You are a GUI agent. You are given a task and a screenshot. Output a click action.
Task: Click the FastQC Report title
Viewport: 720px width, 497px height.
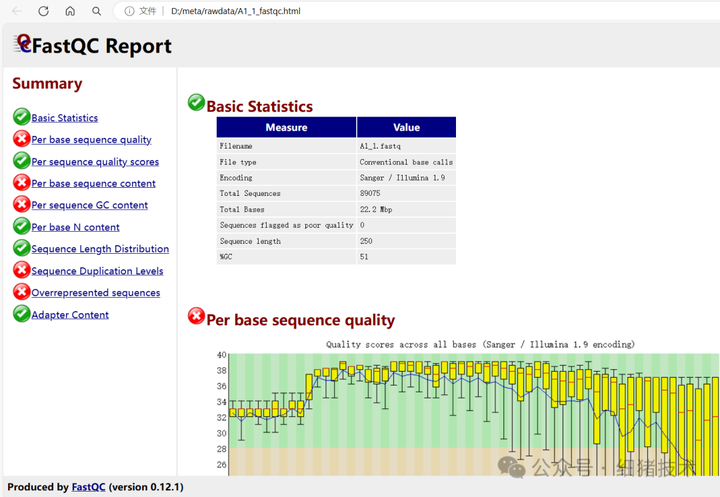tap(102, 46)
